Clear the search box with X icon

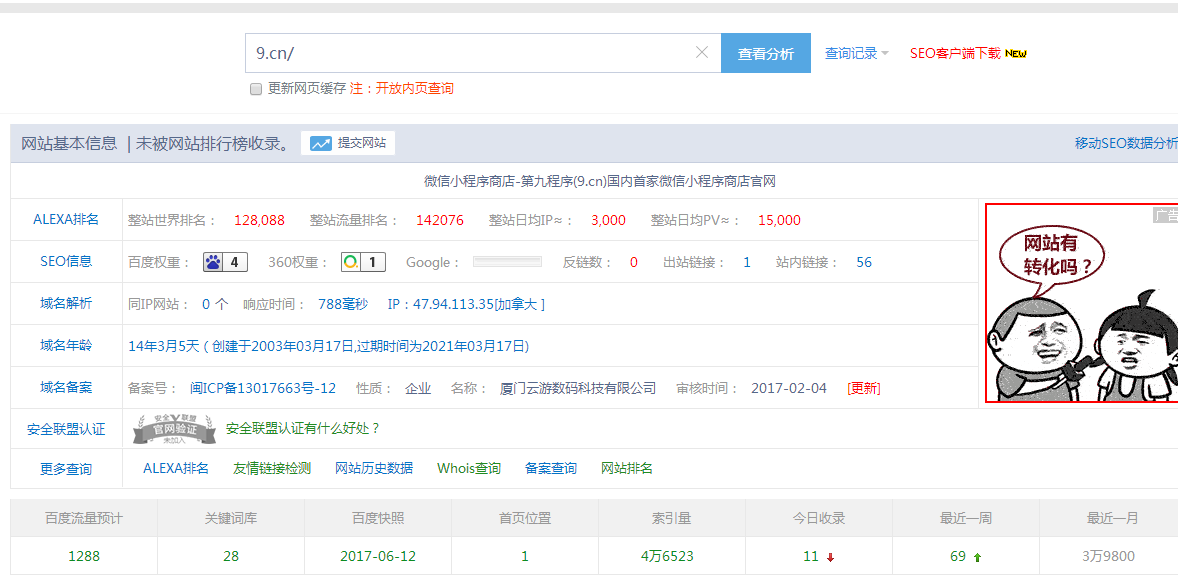tap(702, 53)
